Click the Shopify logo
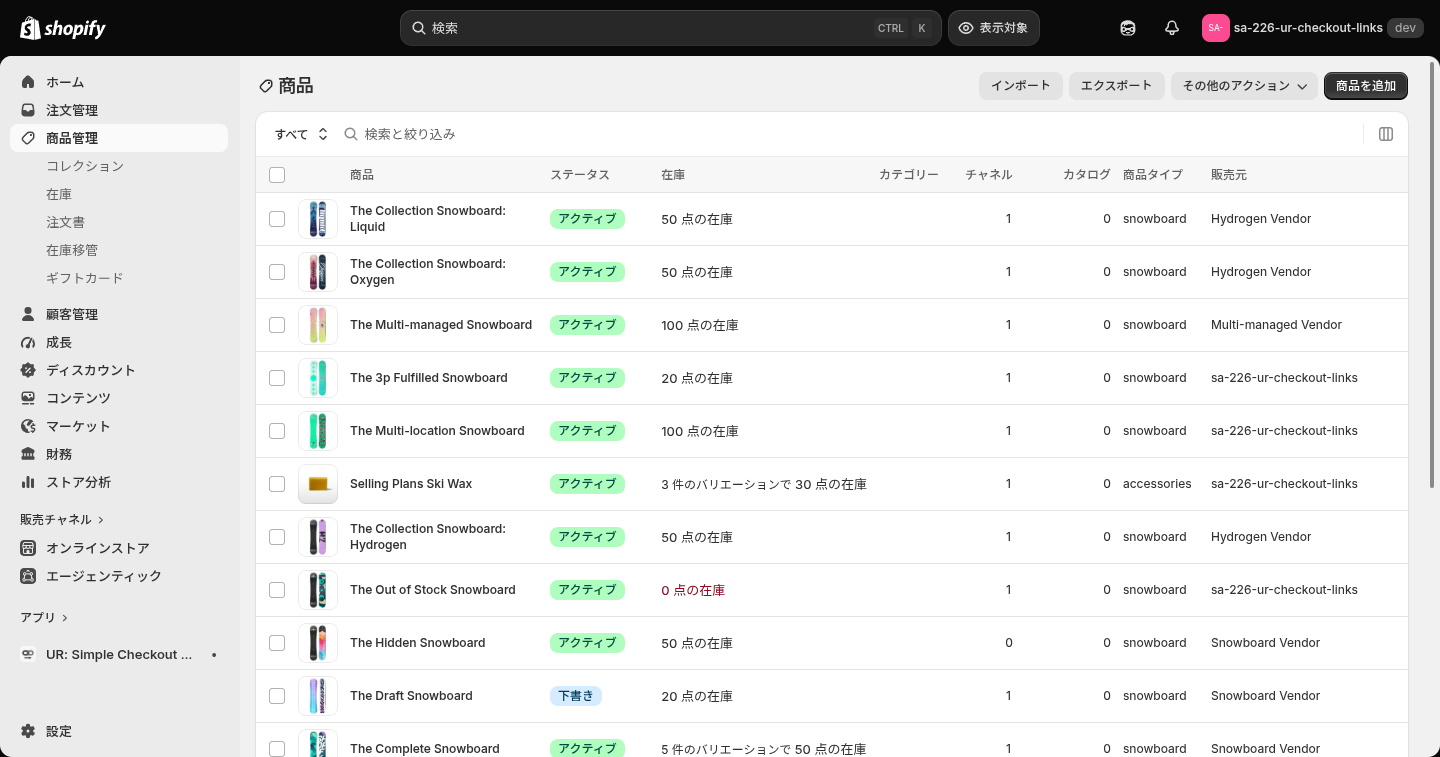The width and height of the screenshot is (1440, 757). point(63,28)
